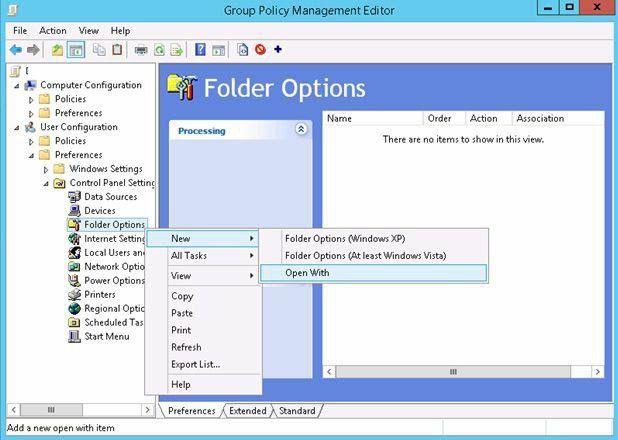Switch to the Extended tab

(x=248, y=410)
